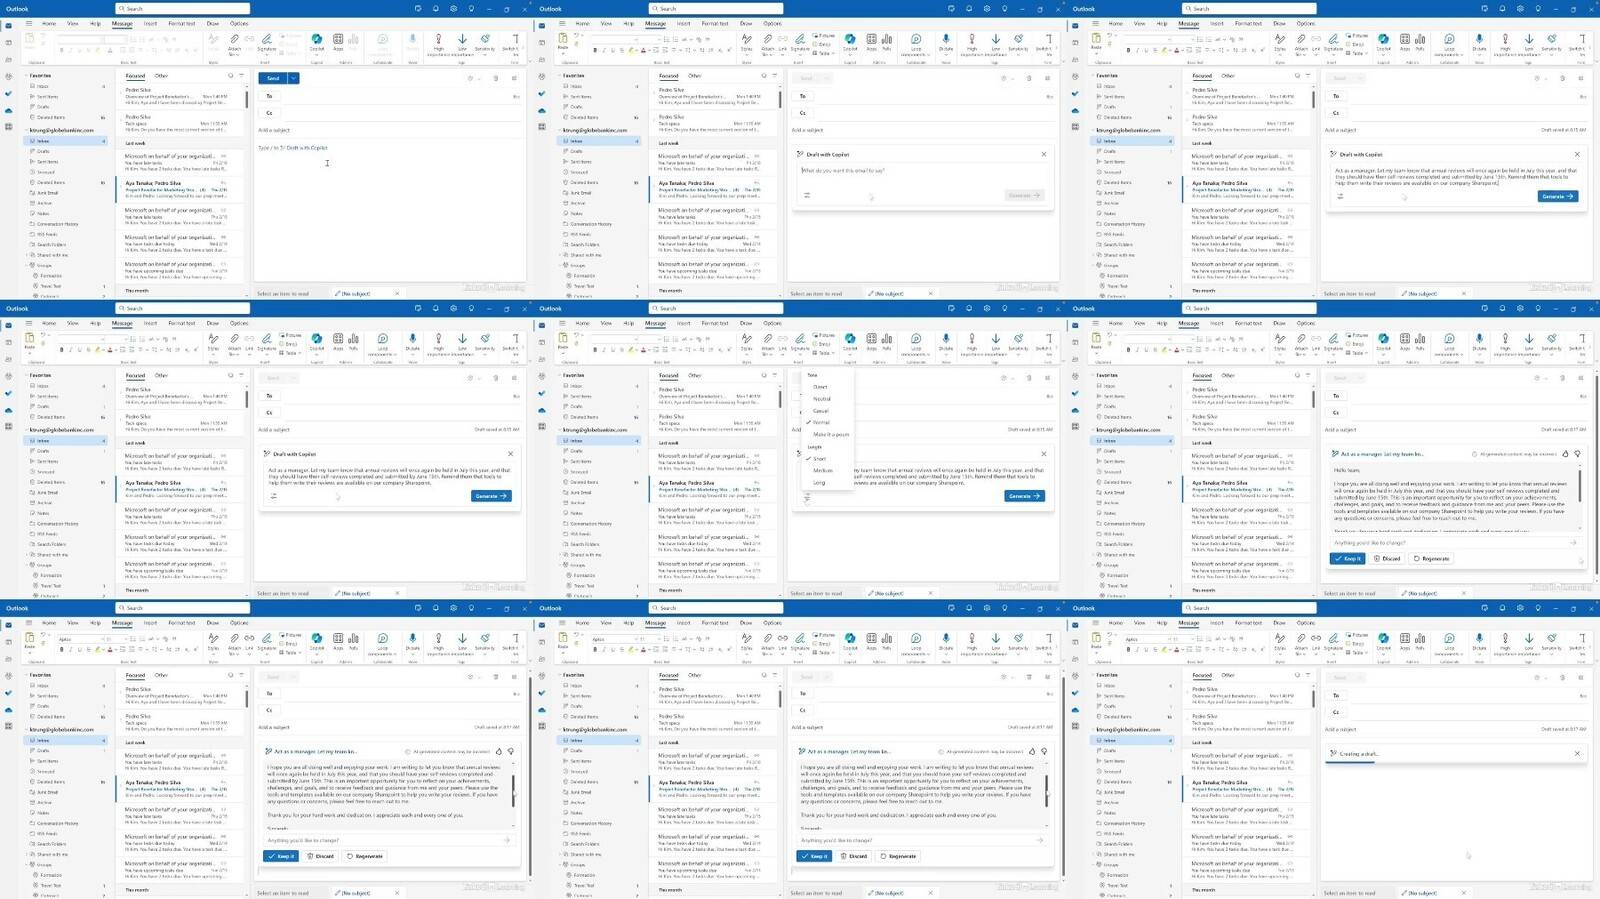Switch to Other tab in the blue Send window

[x=161, y=76]
